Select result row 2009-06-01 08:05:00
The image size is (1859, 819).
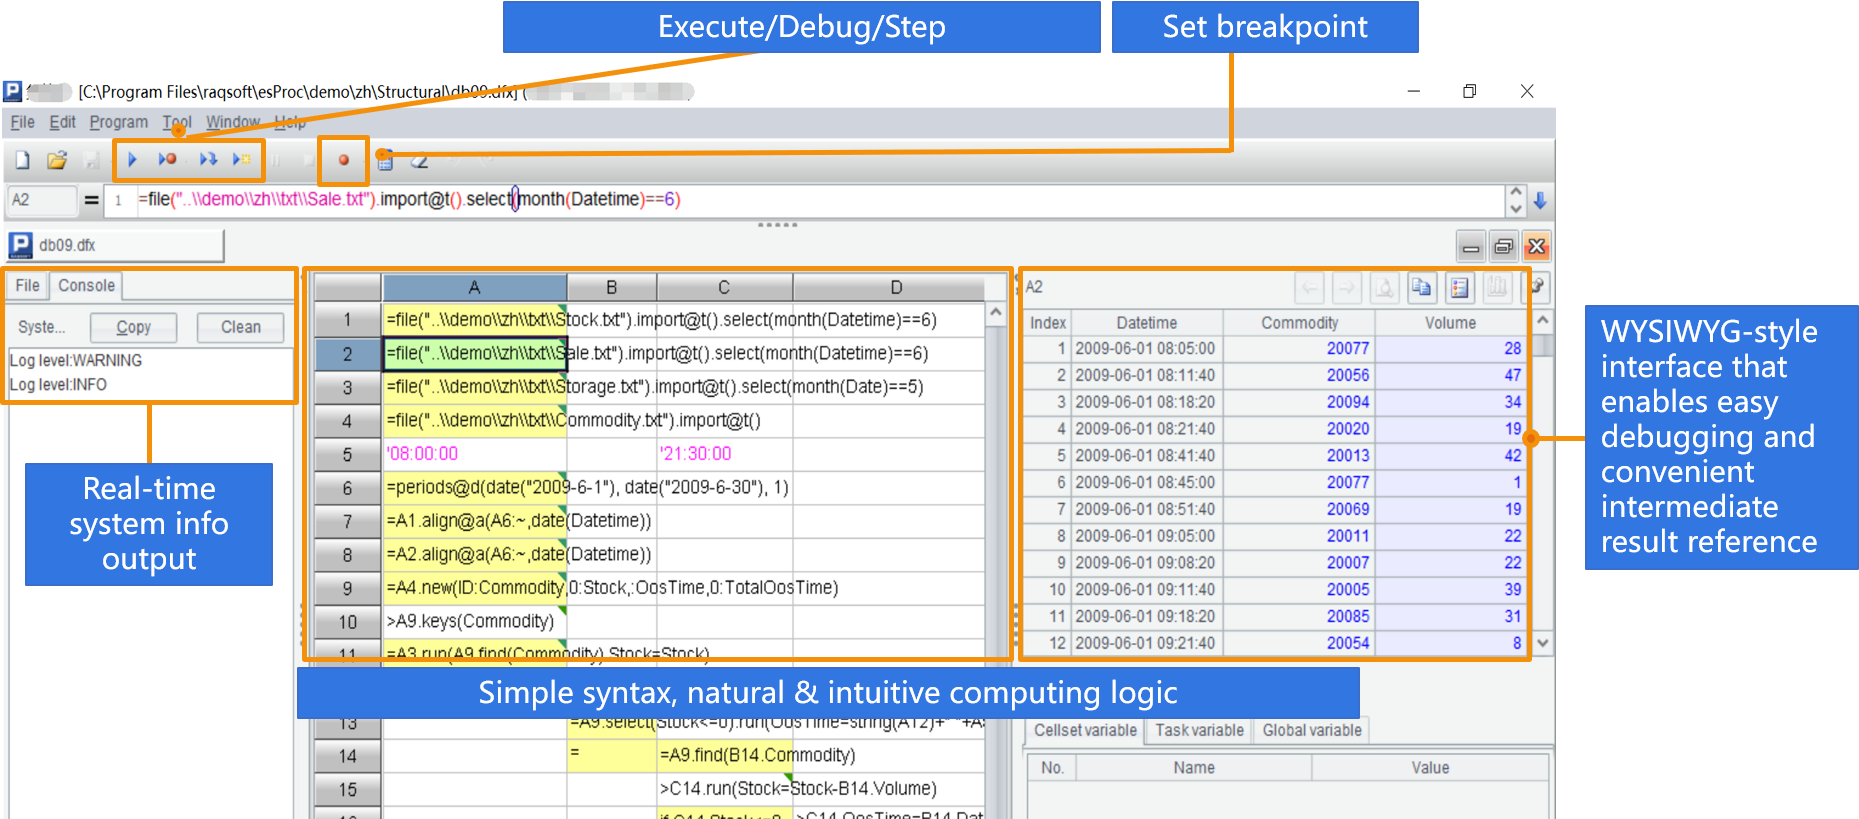click(1275, 349)
